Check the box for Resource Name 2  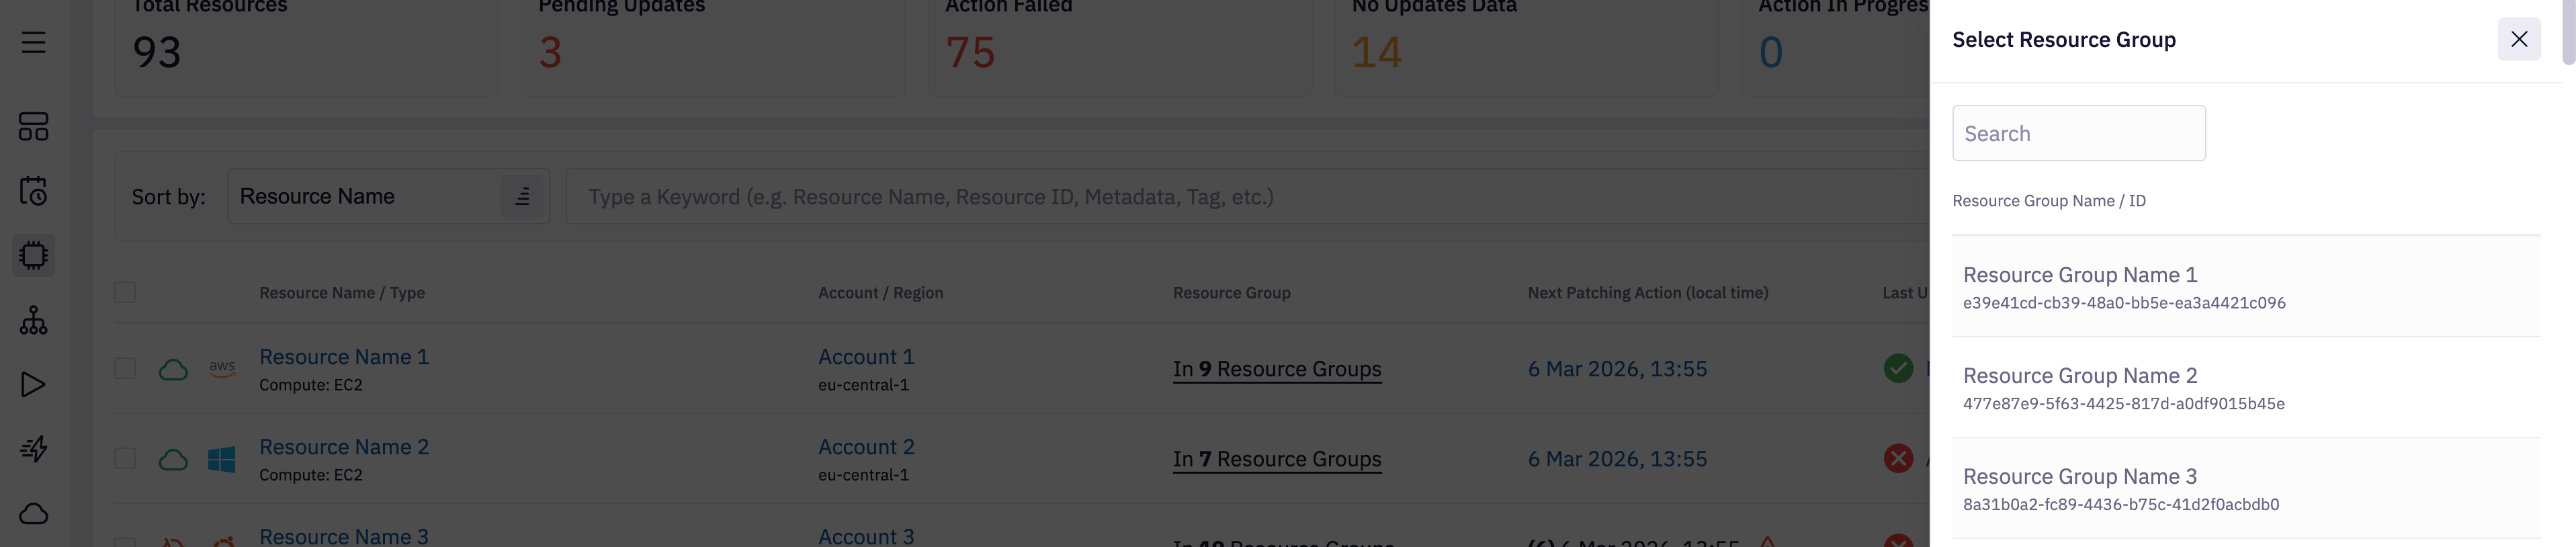[x=125, y=459]
